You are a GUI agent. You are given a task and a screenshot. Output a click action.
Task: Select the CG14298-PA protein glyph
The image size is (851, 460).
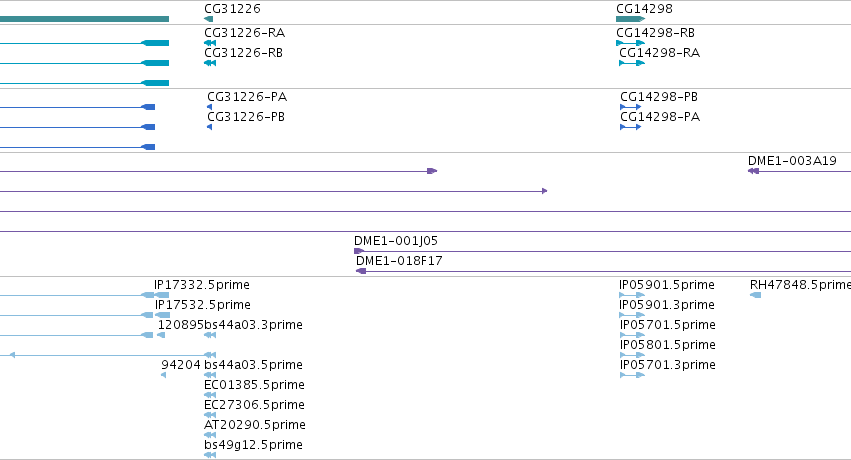[x=631, y=127]
